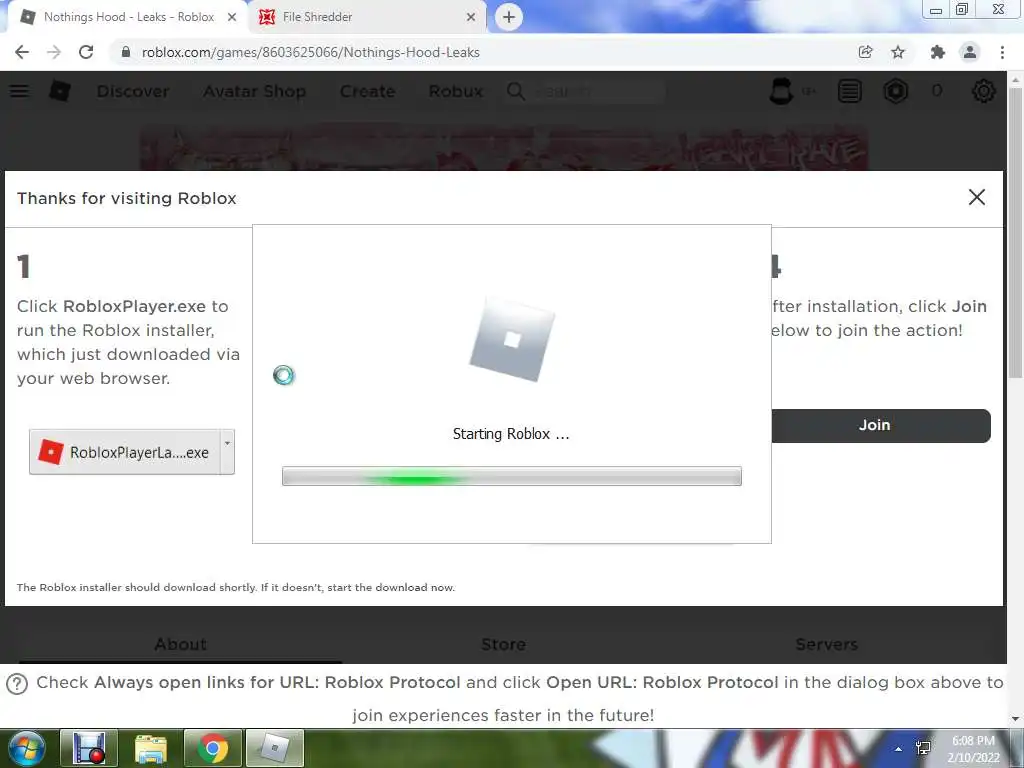Click the installer should download shortly text

coord(236,587)
